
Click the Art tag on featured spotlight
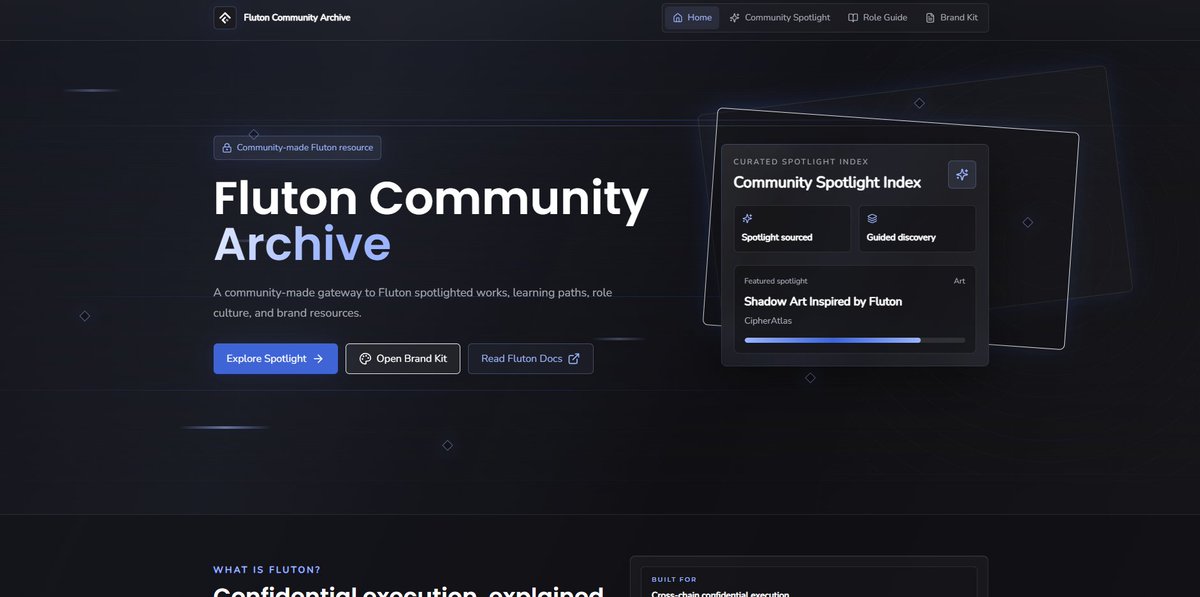tap(959, 281)
